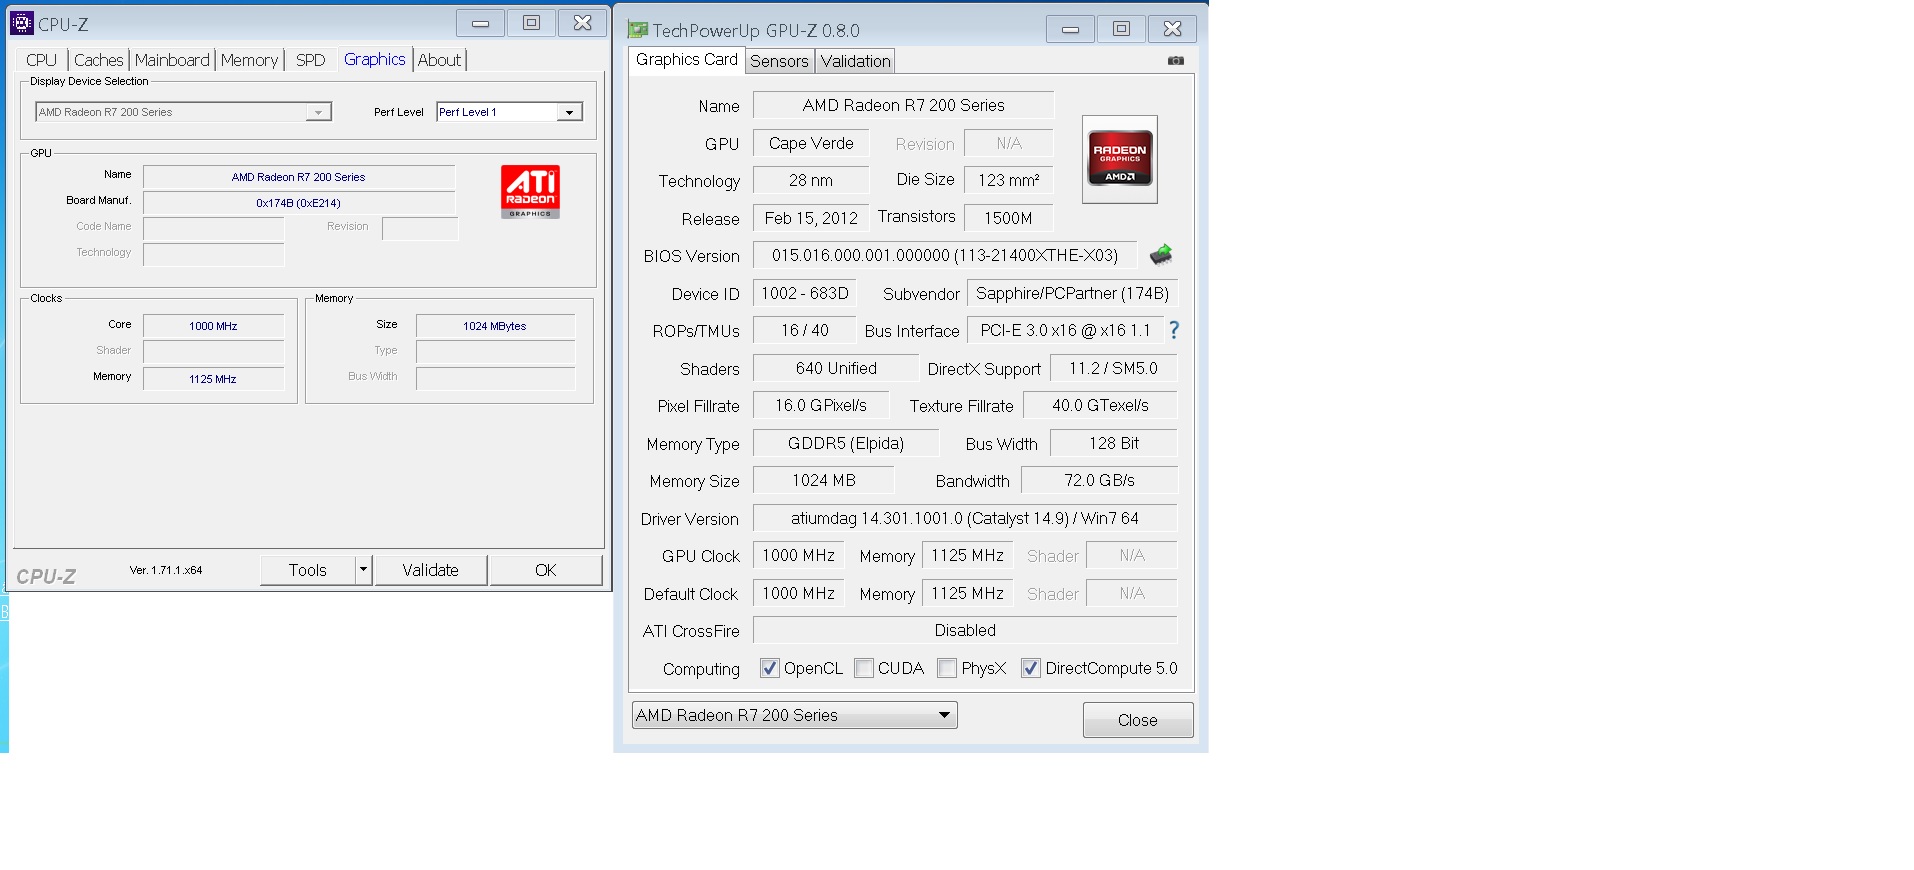Expand the Tools button dropdown arrow
This screenshot has height=870, width=1914.
pos(363,570)
